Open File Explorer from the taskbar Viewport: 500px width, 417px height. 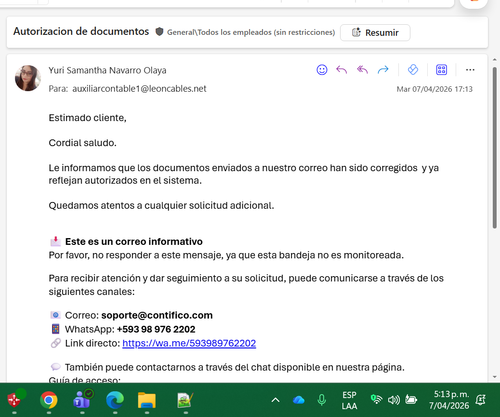pos(147,400)
